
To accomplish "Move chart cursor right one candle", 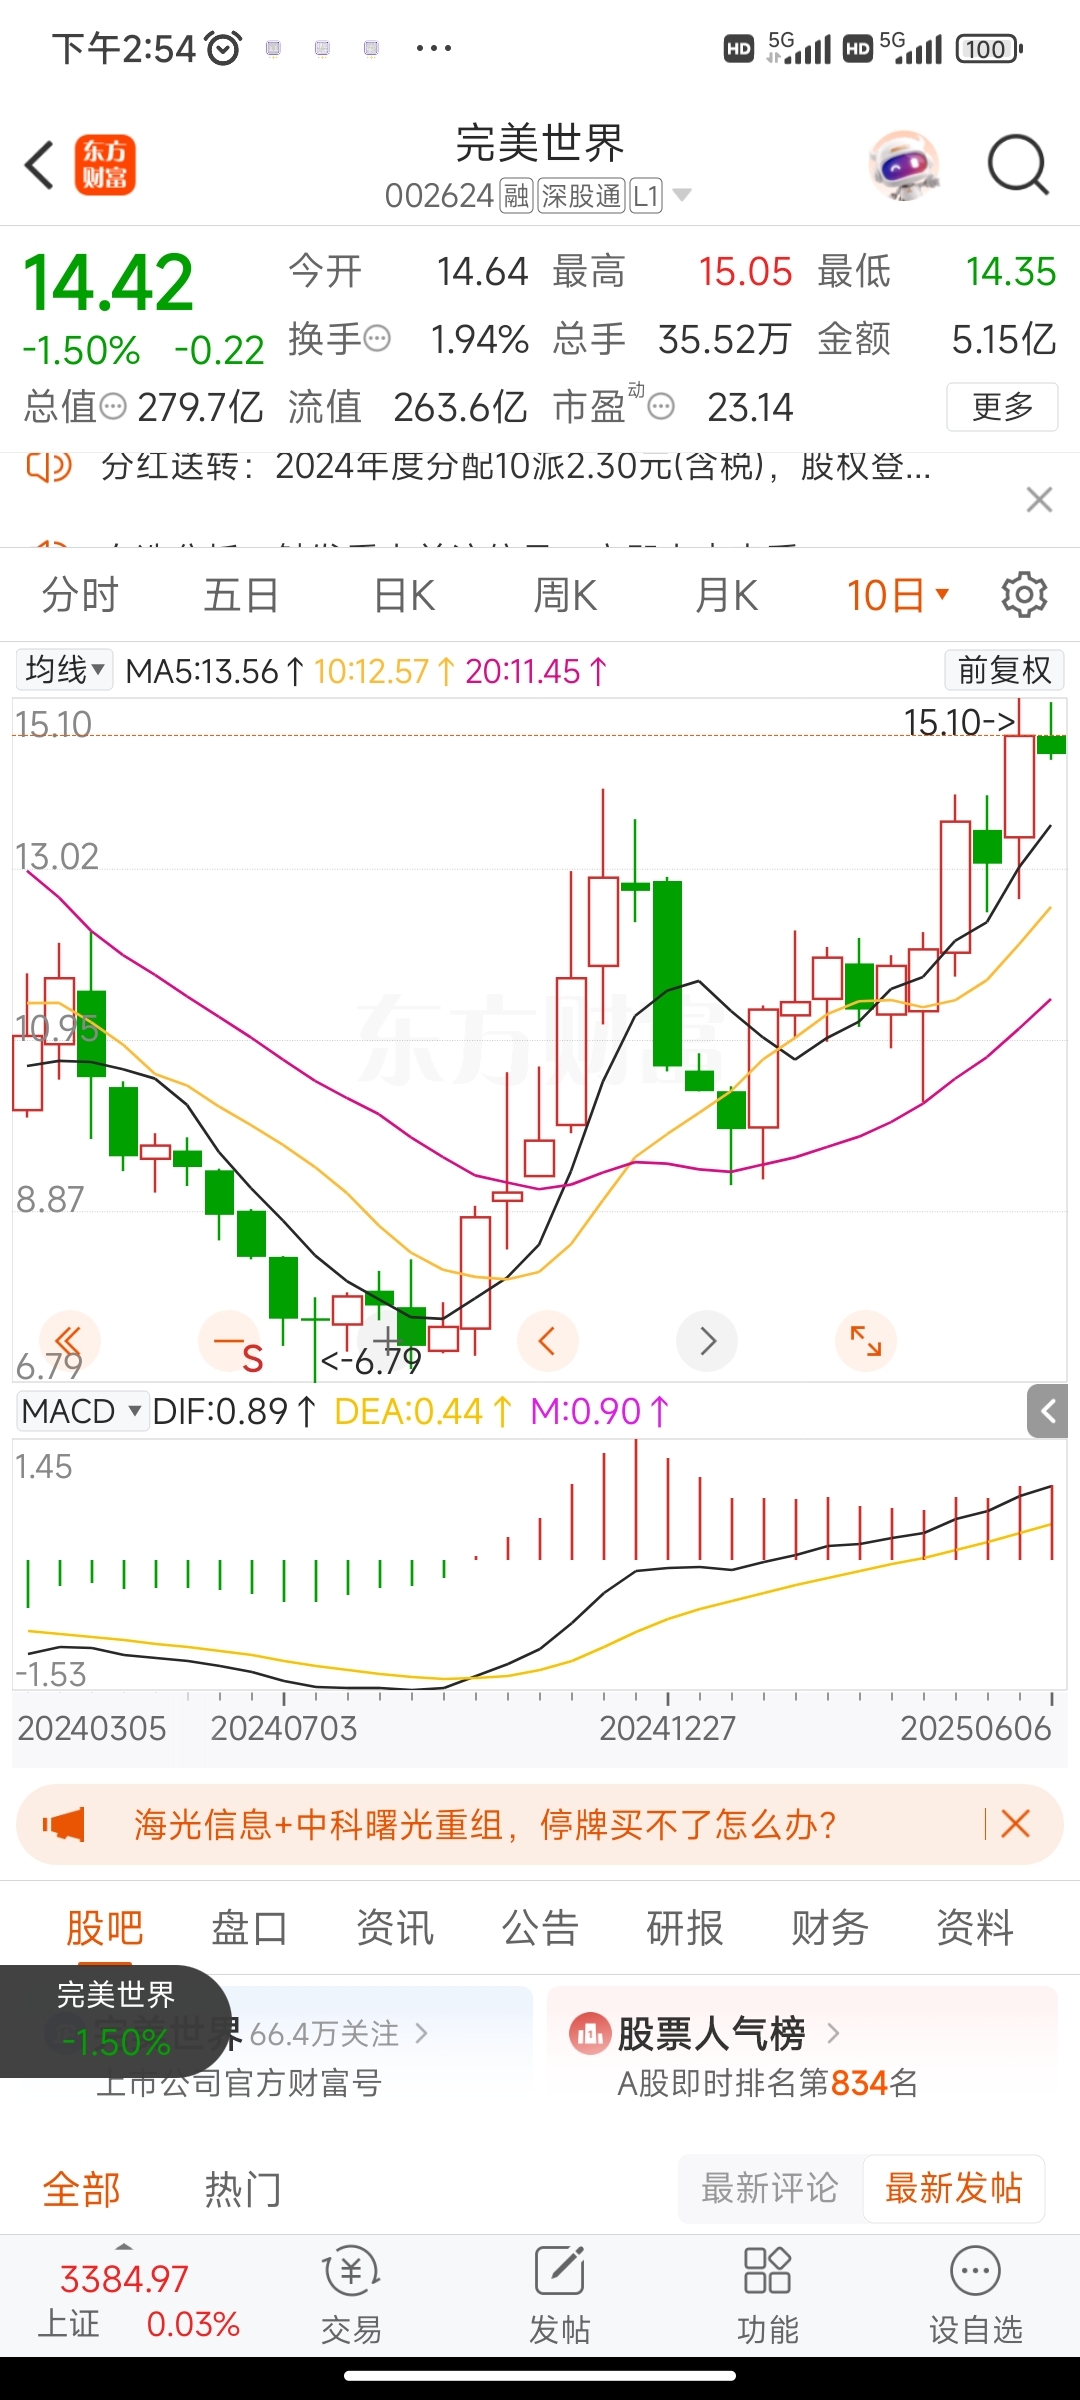I will point(707,1341).
